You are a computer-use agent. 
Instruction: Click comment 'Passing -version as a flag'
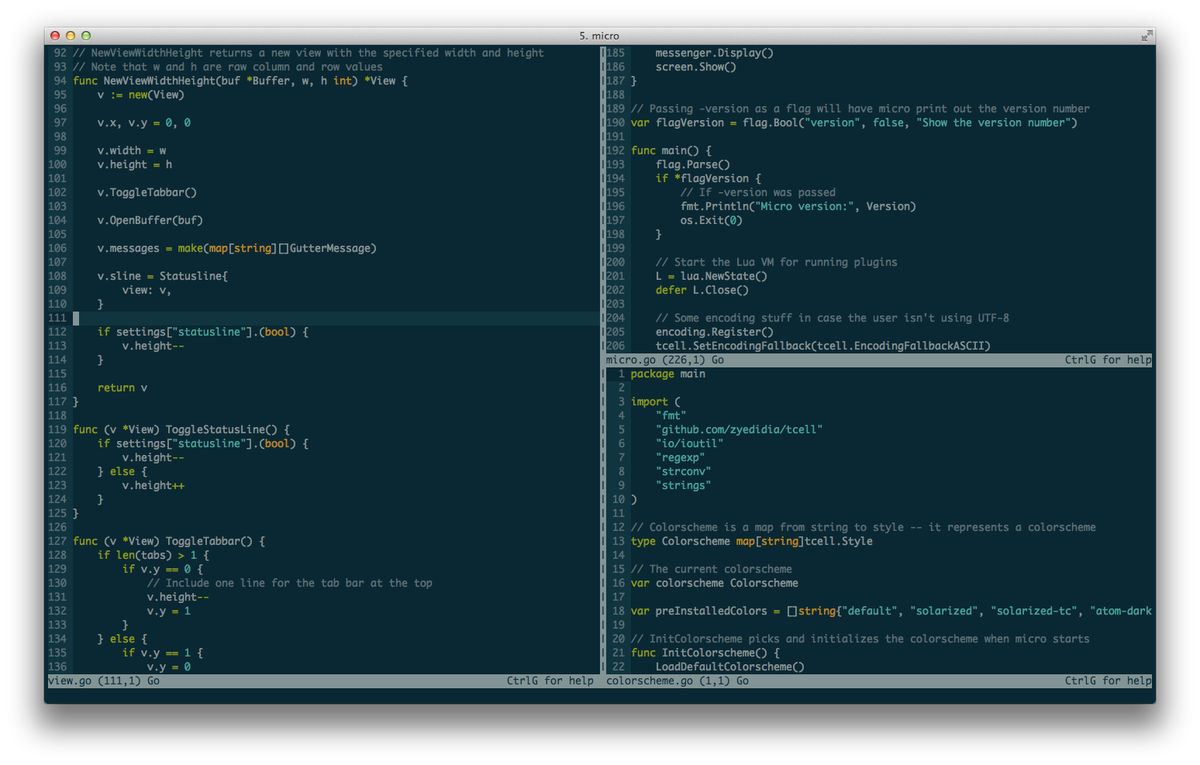(860, 109)
